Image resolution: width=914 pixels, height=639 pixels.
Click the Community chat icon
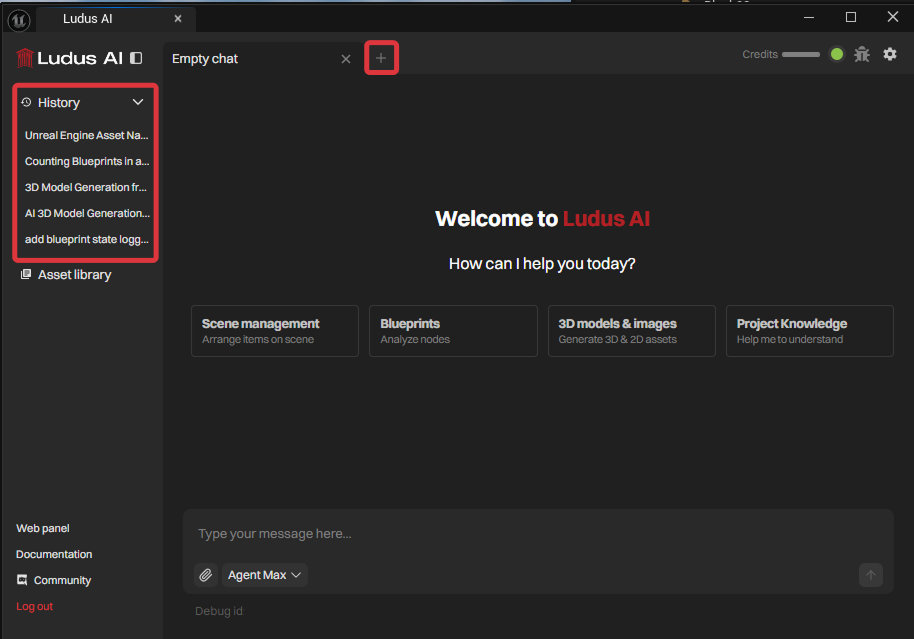pyautogui.click(x=22, y=580)
